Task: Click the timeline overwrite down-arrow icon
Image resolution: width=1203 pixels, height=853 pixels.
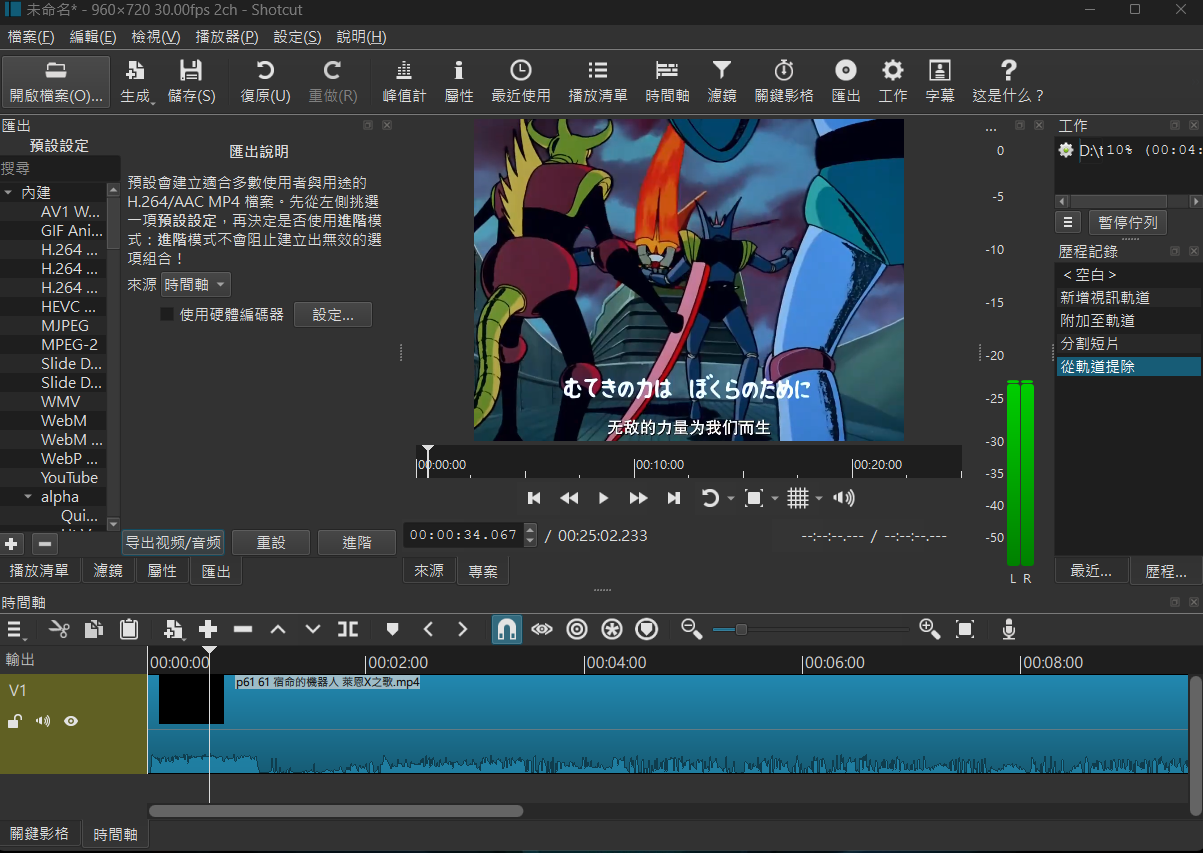Action: pyautogui.click(x=313, y=629)
